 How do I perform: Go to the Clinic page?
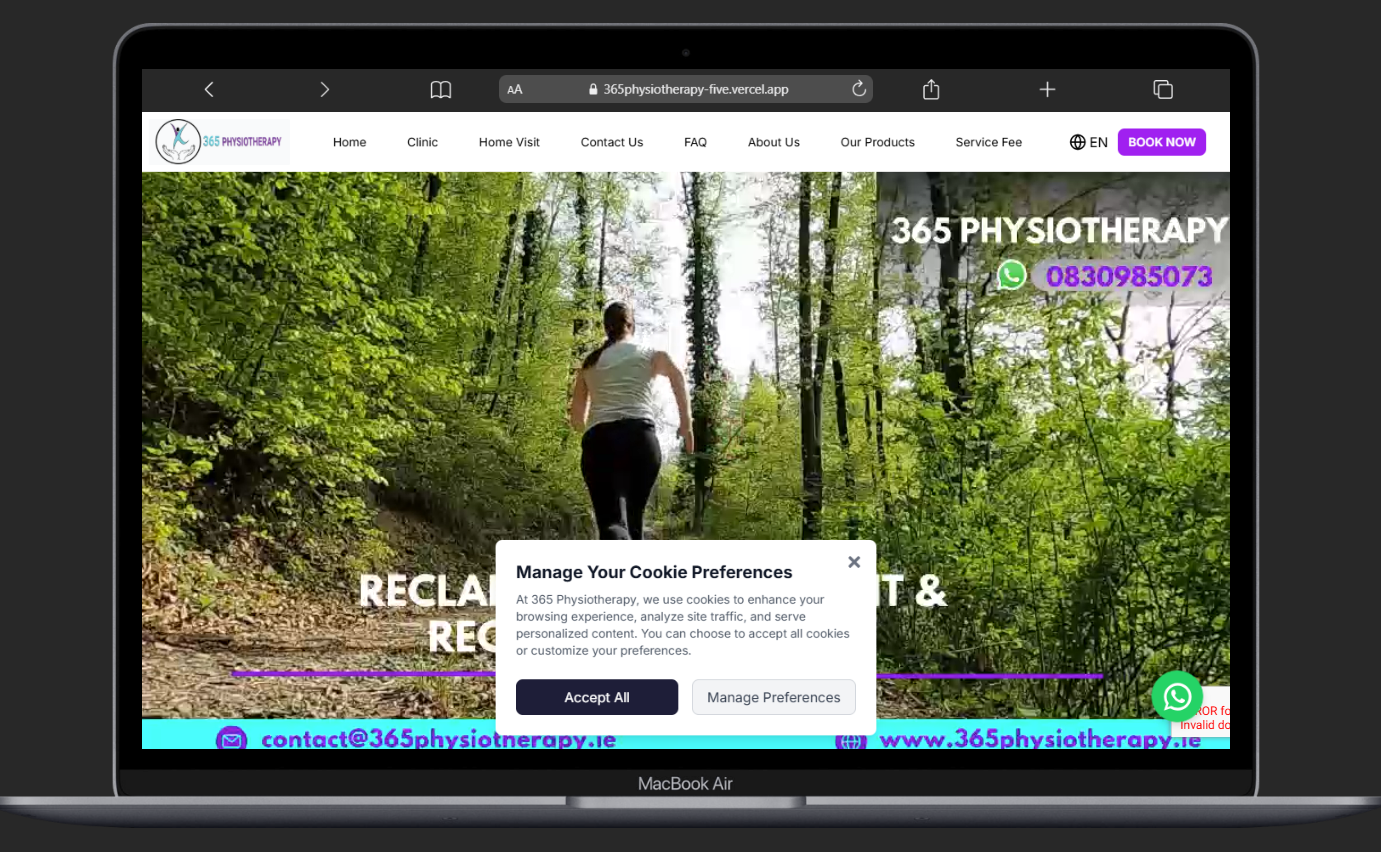(422, 142)
